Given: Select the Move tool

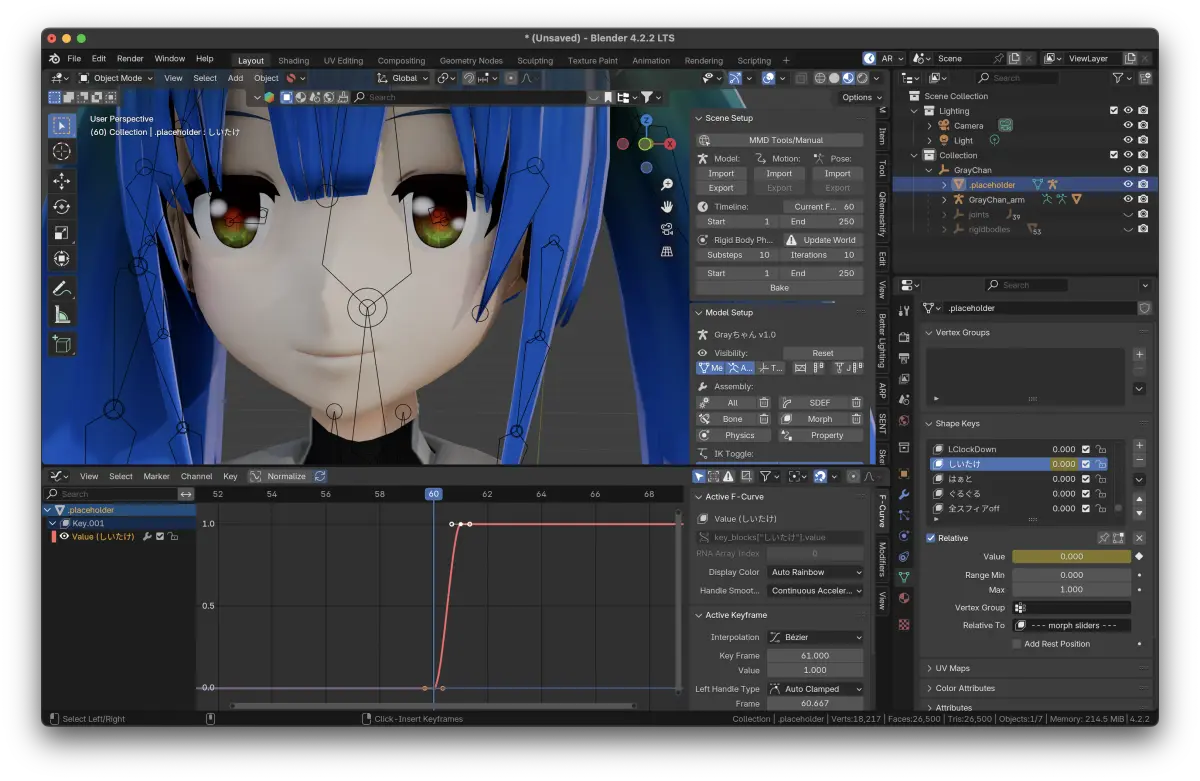Looking at the screenshot, I should [x=62, y=181].
